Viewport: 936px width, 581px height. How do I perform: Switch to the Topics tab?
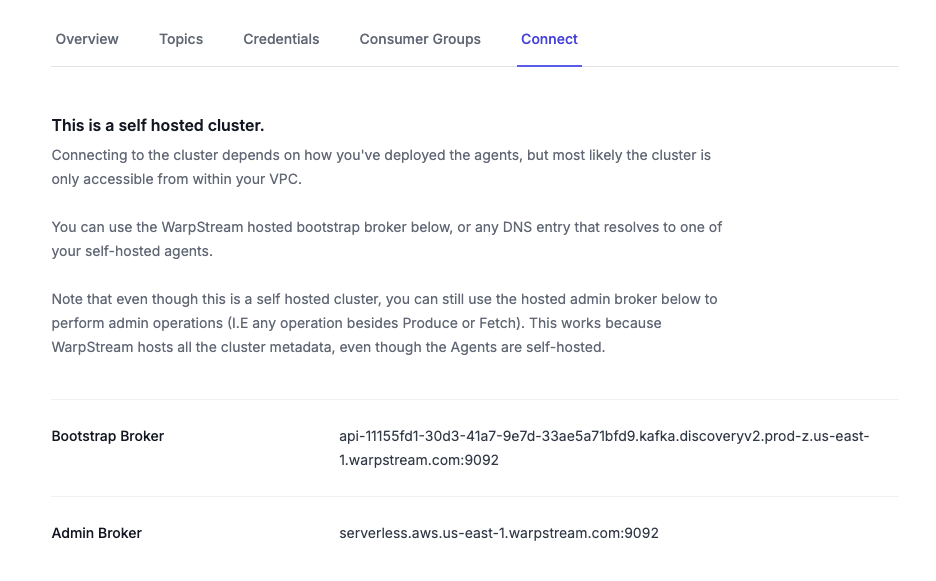(181, 39)
